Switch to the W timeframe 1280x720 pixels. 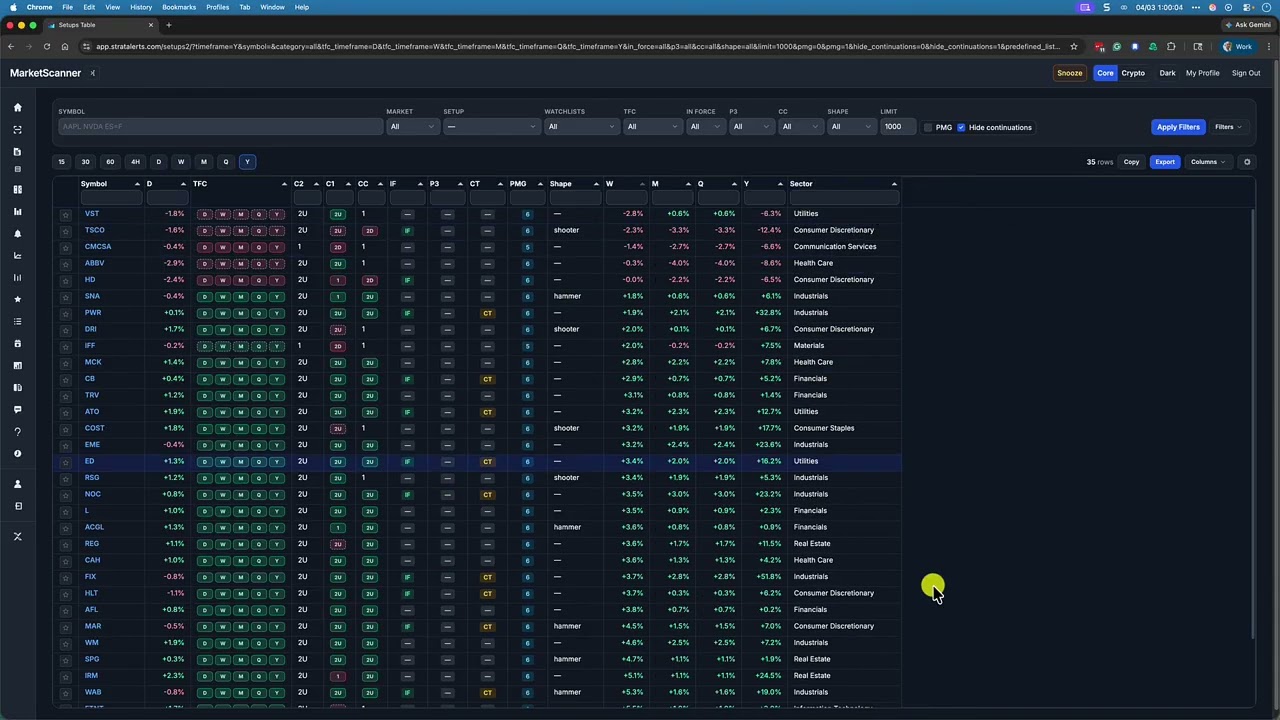181,162
